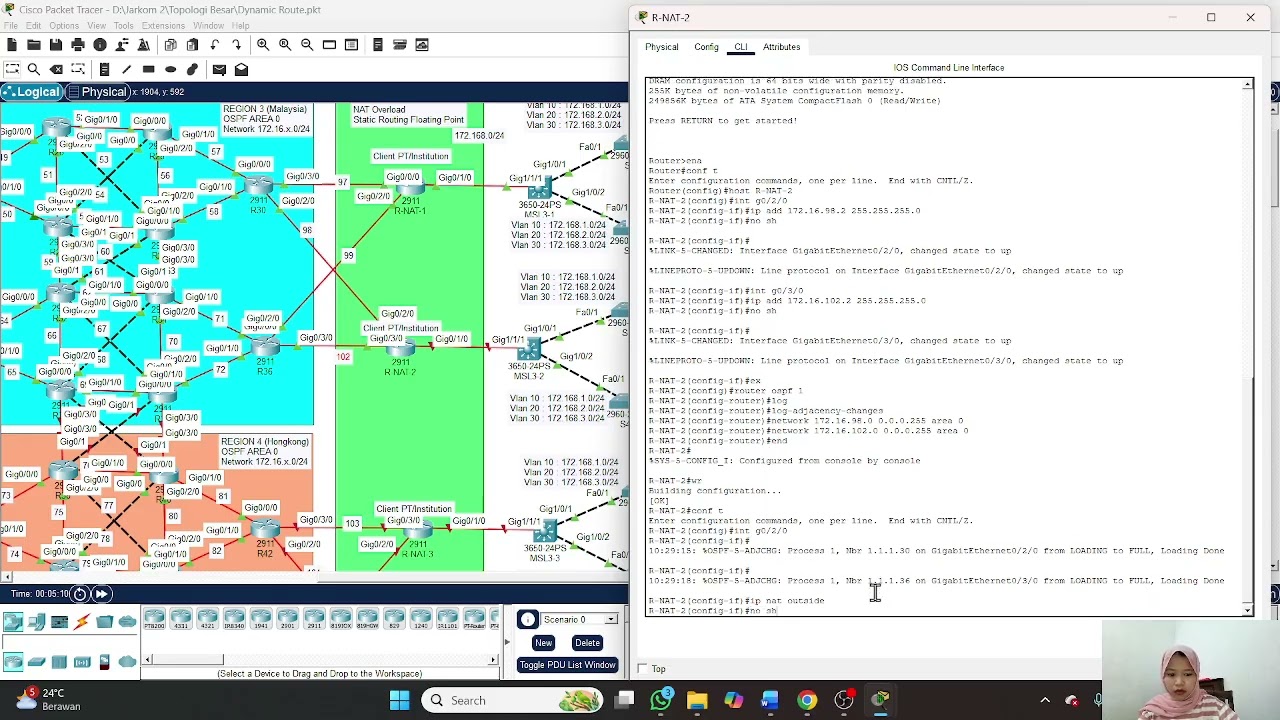Choose the Place Note tool

point(104,69)
